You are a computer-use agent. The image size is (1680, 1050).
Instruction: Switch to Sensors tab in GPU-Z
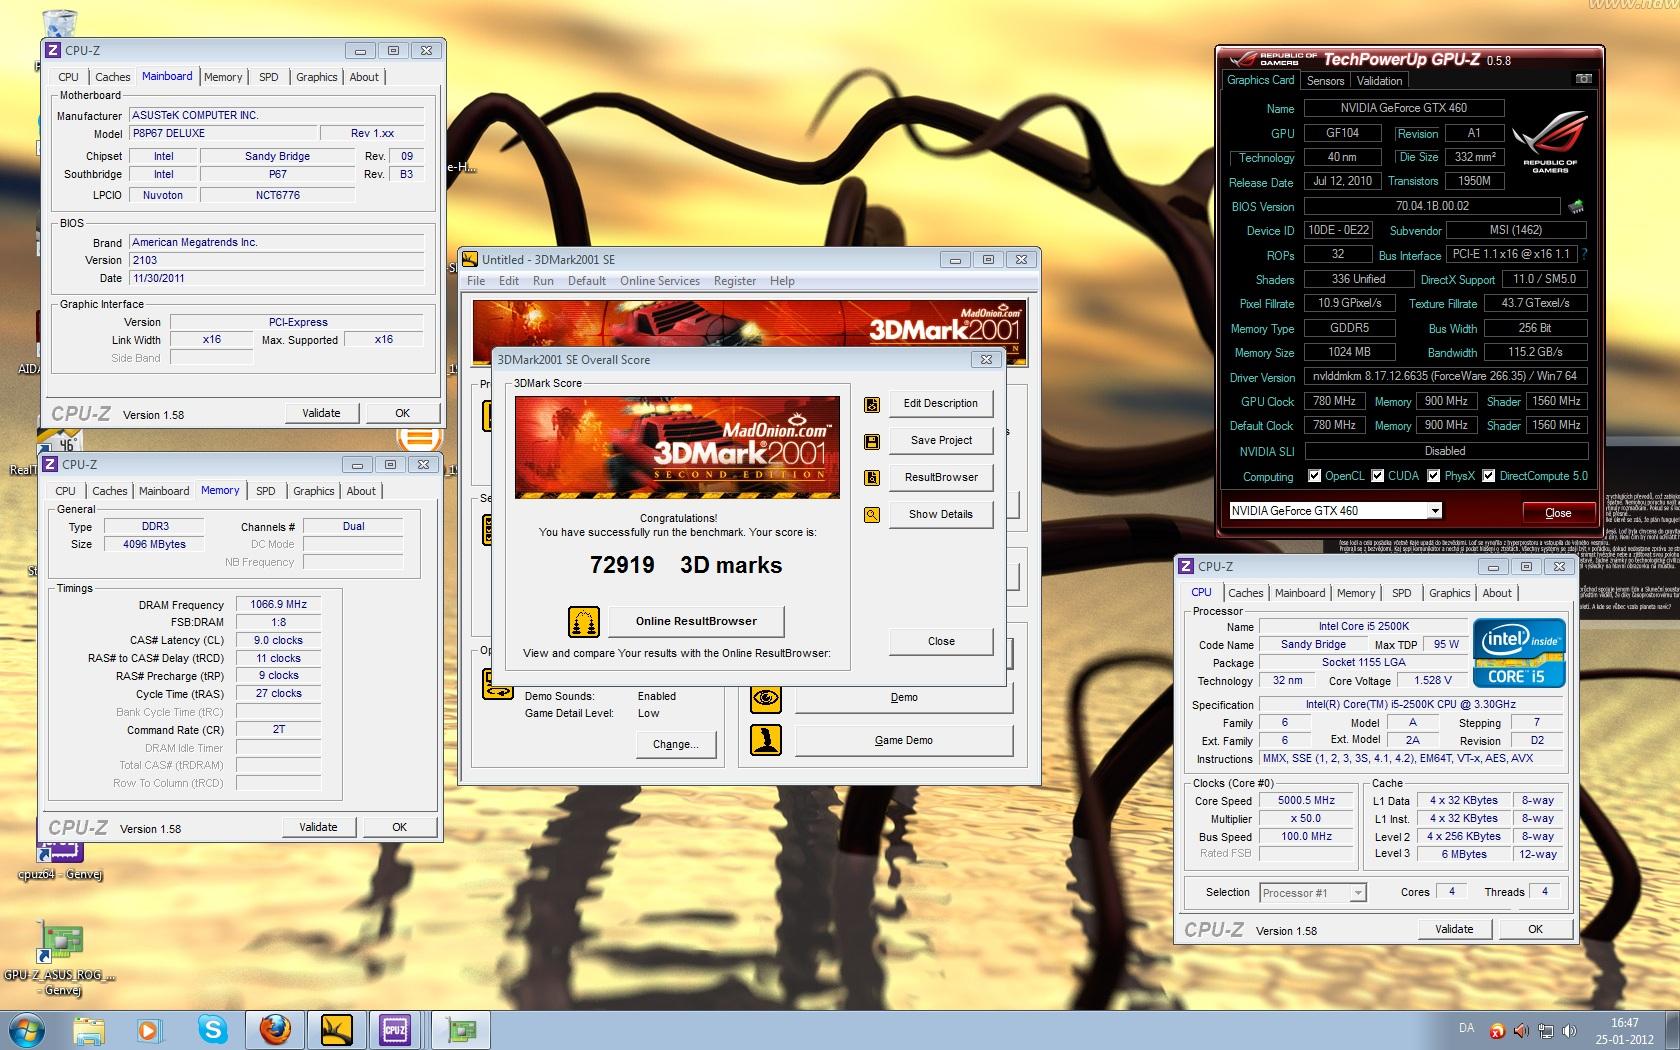tap(1325, 81)
